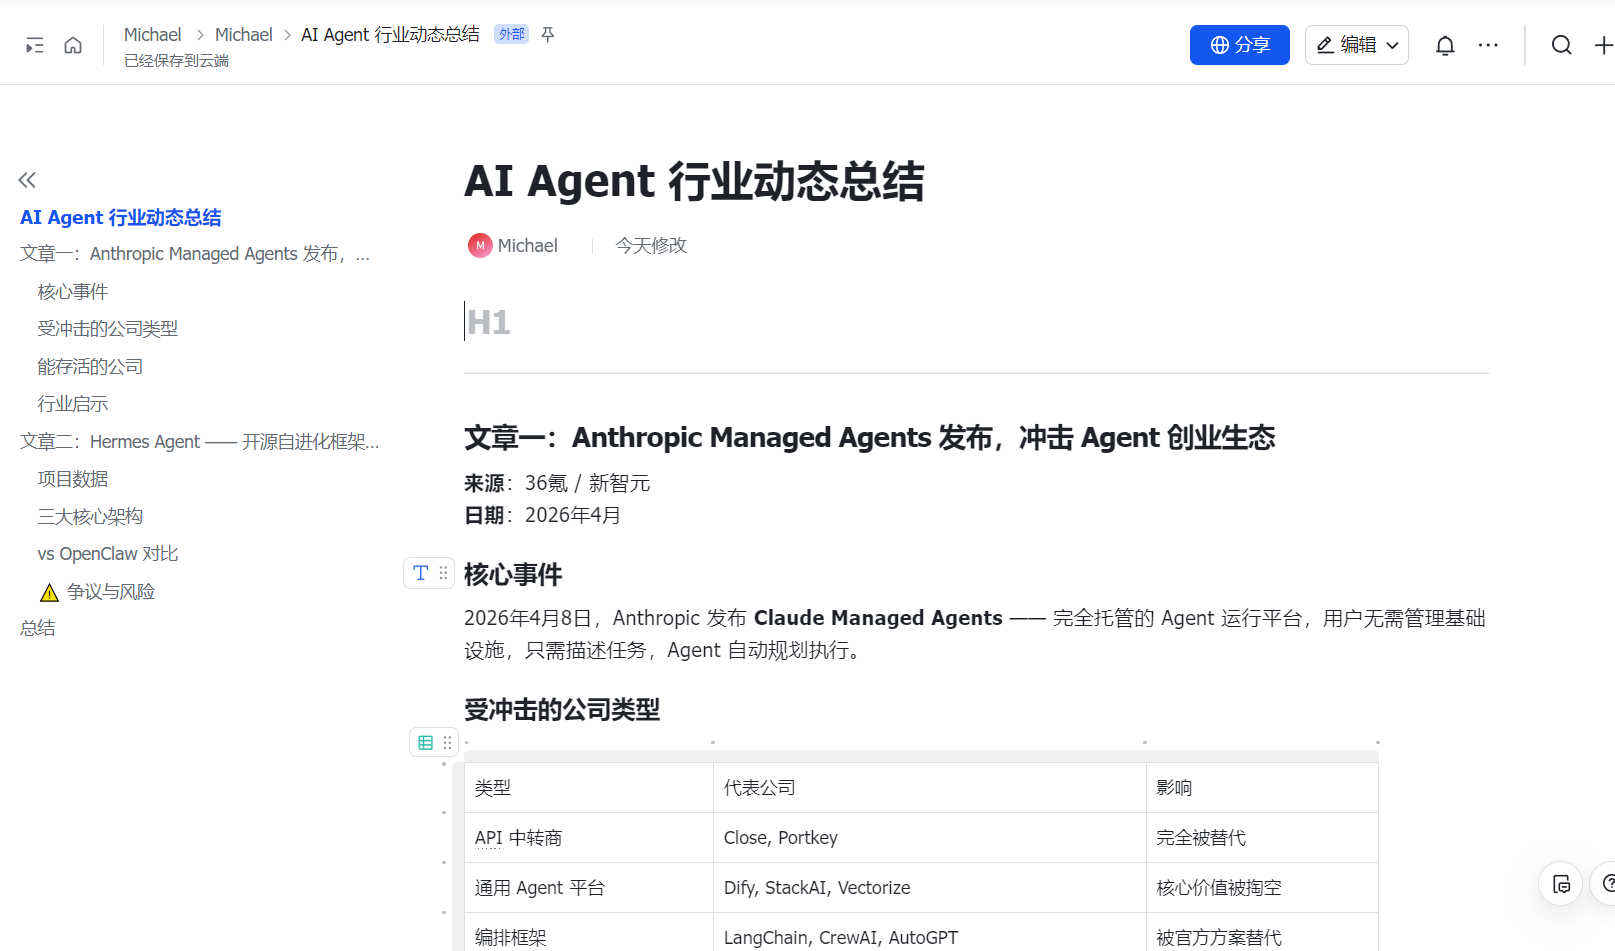Select 争议与风险 in the outline
Image resolution: width=1615 pixels, height=951 pixels.
pos(111,592)
